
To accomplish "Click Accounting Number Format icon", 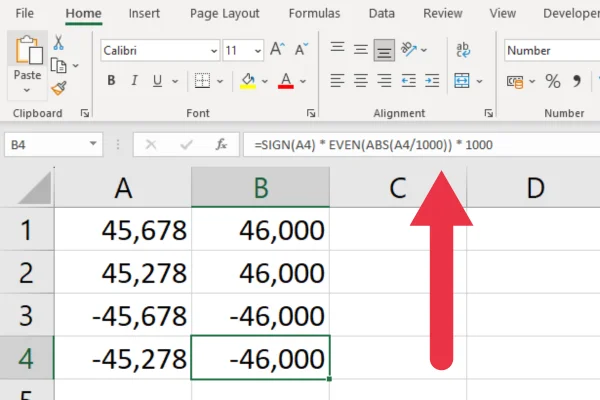I will 515,82.
